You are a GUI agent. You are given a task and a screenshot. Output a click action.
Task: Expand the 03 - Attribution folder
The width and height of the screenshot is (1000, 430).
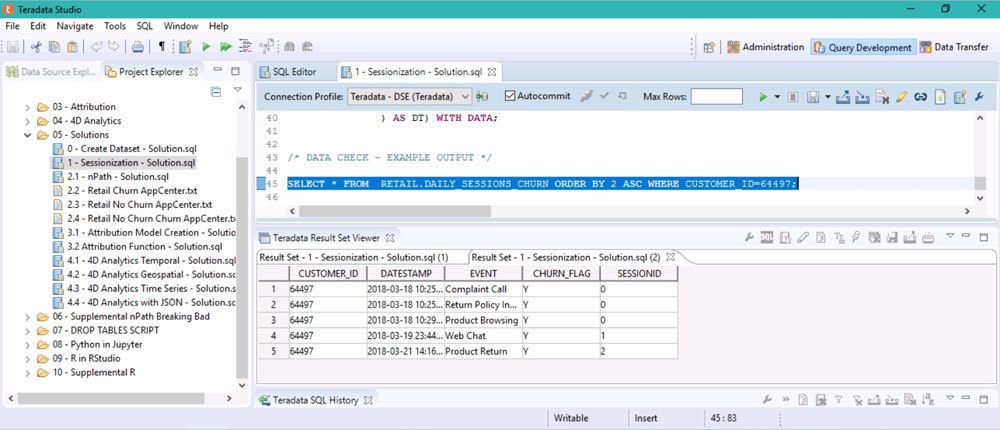(27, 106)
